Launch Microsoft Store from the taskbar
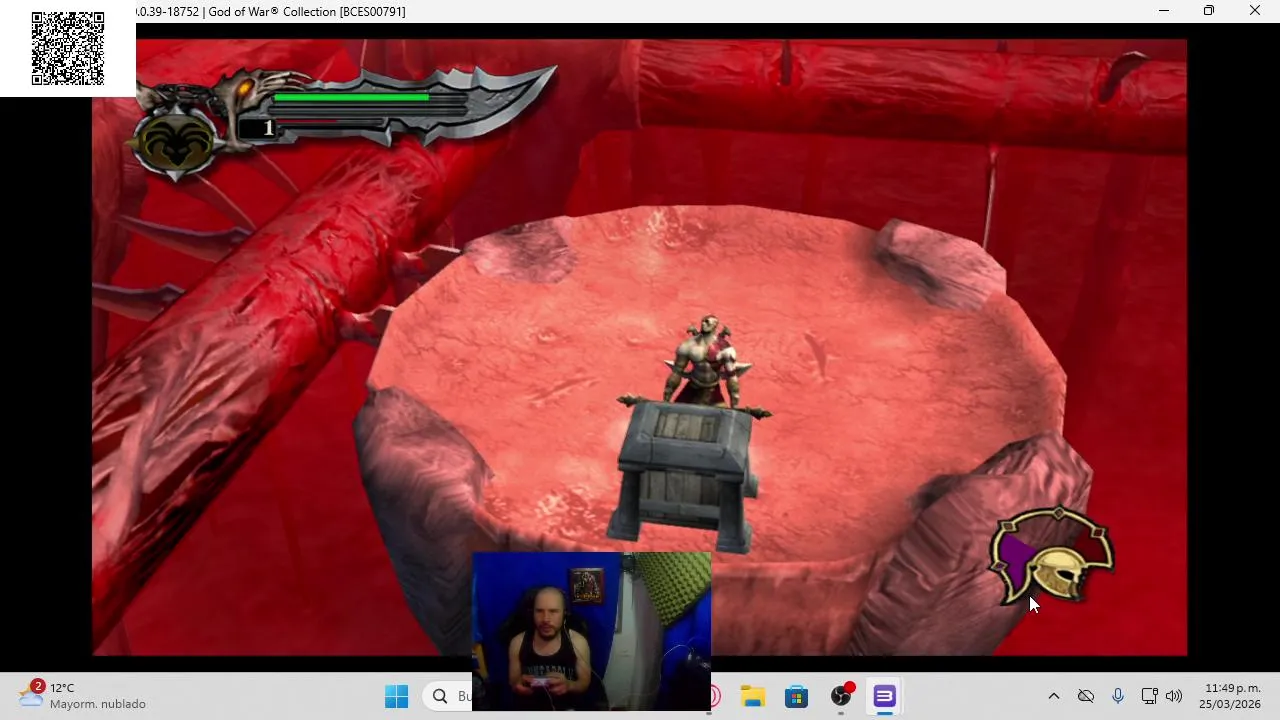Image resolution: width=1280 pixels, height=720 pixels. (797, 696)
